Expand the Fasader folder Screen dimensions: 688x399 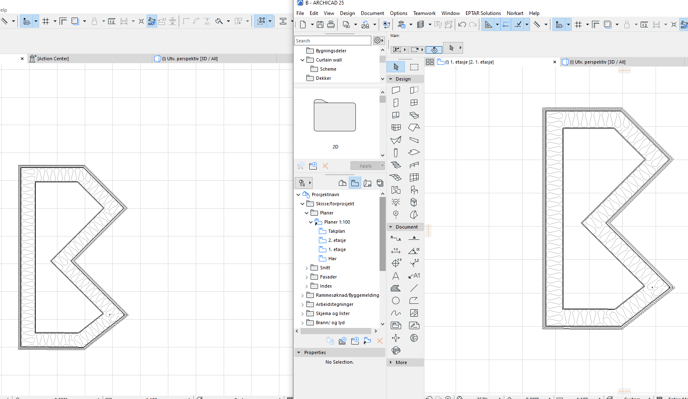[x=306, y=277]
